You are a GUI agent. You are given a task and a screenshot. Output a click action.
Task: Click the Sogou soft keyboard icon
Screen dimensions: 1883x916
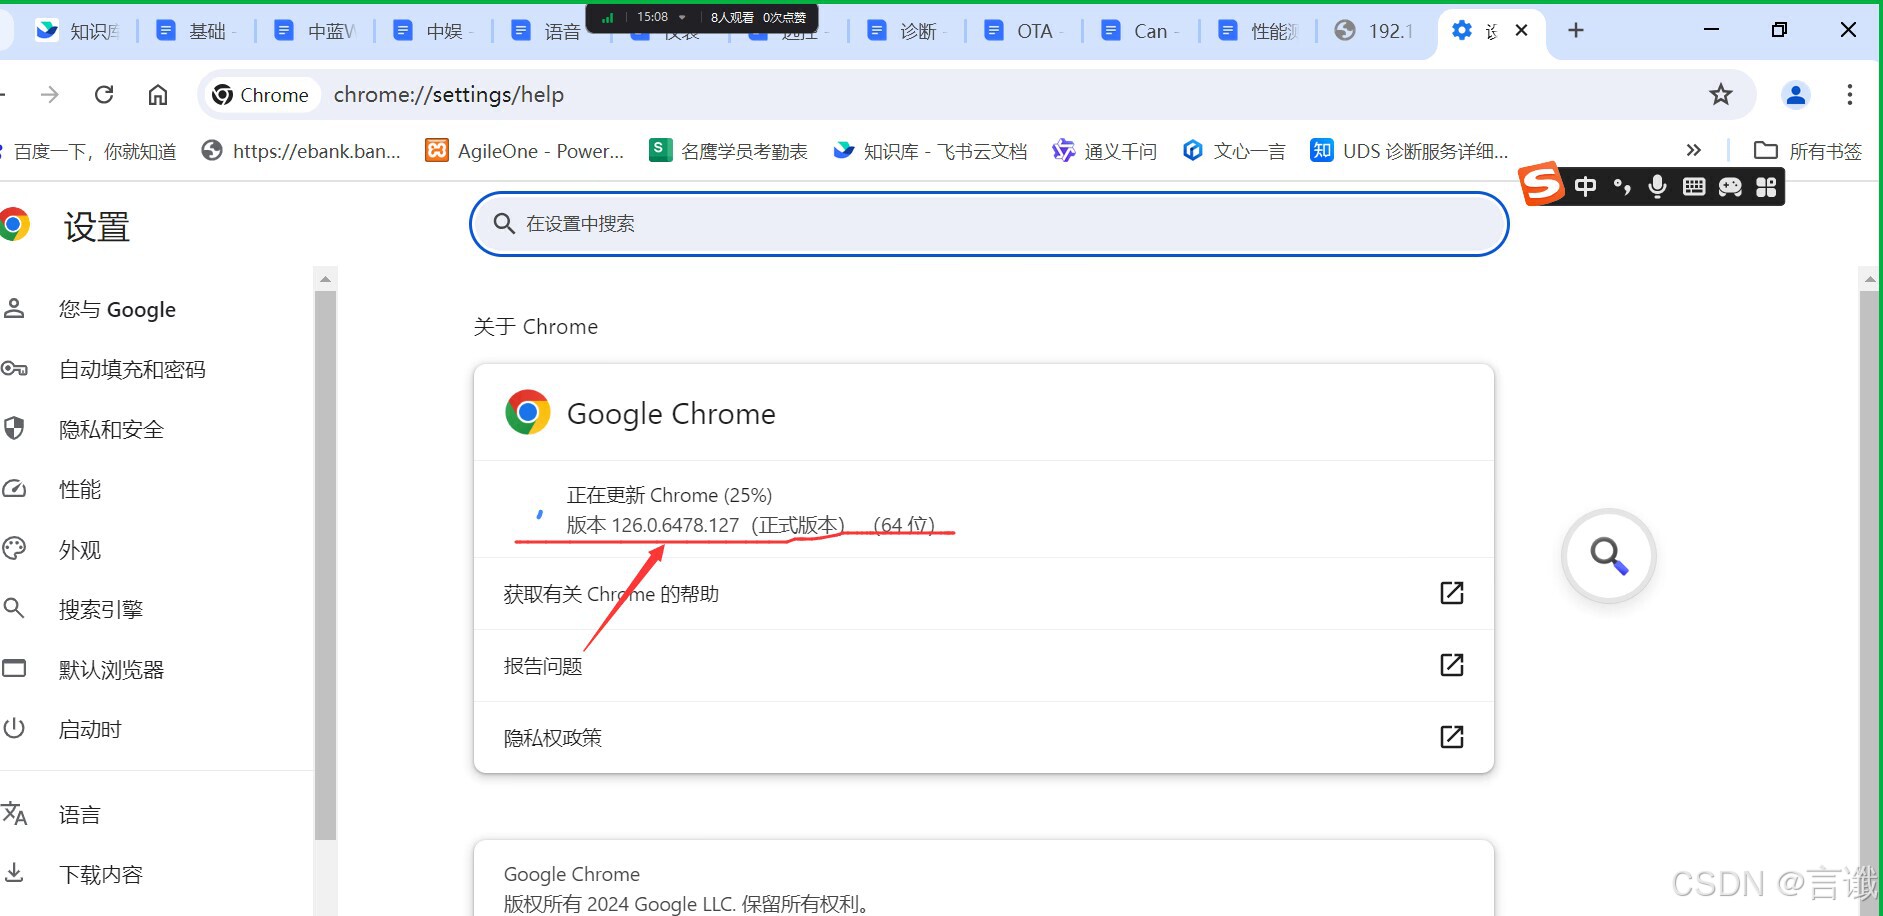[1694, 187]
